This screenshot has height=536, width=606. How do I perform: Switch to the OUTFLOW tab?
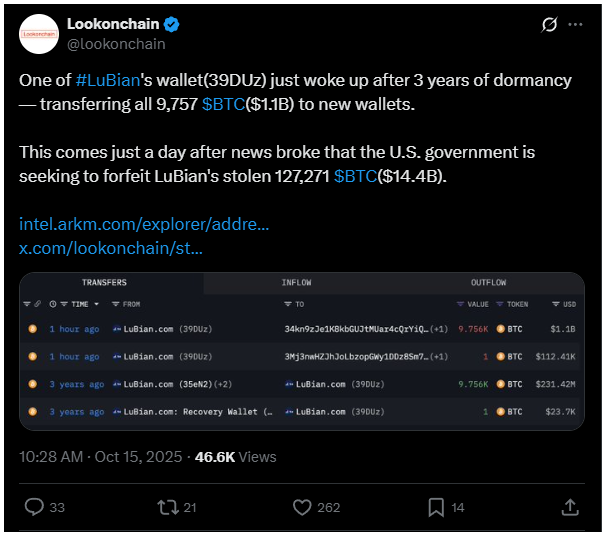coord(488,283)
